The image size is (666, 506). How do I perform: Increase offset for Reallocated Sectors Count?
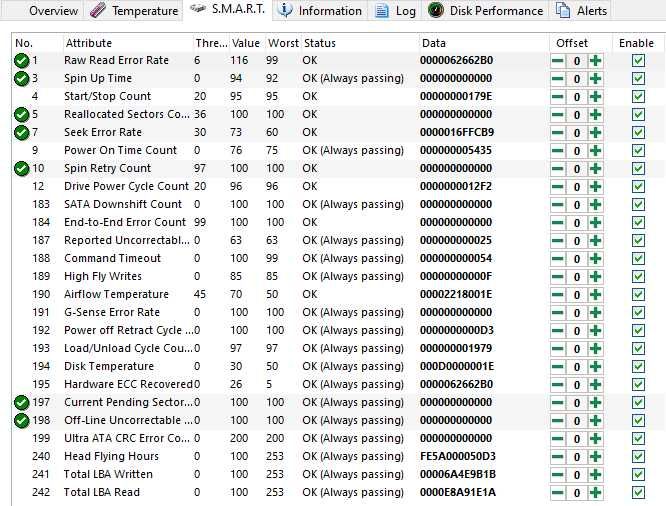[x=595, y=115]
